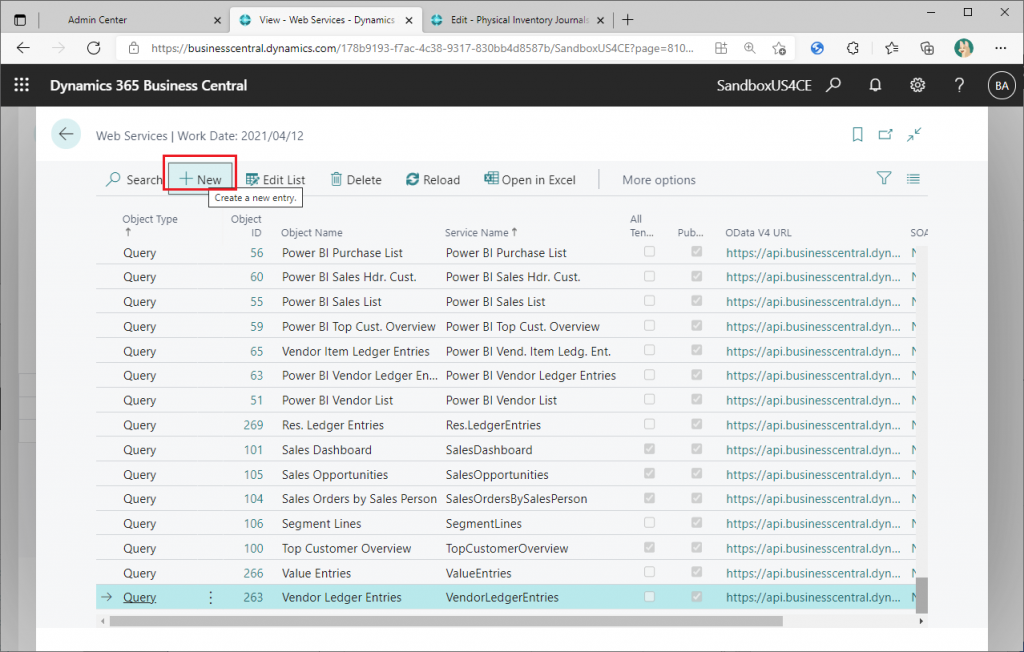Toggle All Tenants checkbox for Sales Dashboard
Screen dimensions: 1024x652
649,449
